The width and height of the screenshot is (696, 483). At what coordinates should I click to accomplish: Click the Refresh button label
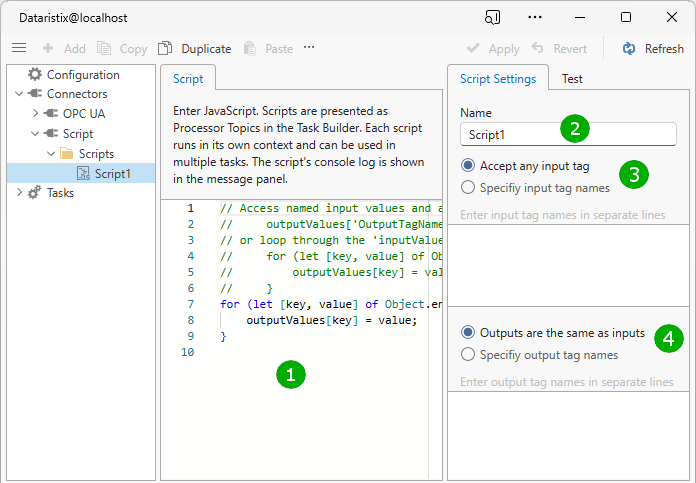tap(664, 48)
